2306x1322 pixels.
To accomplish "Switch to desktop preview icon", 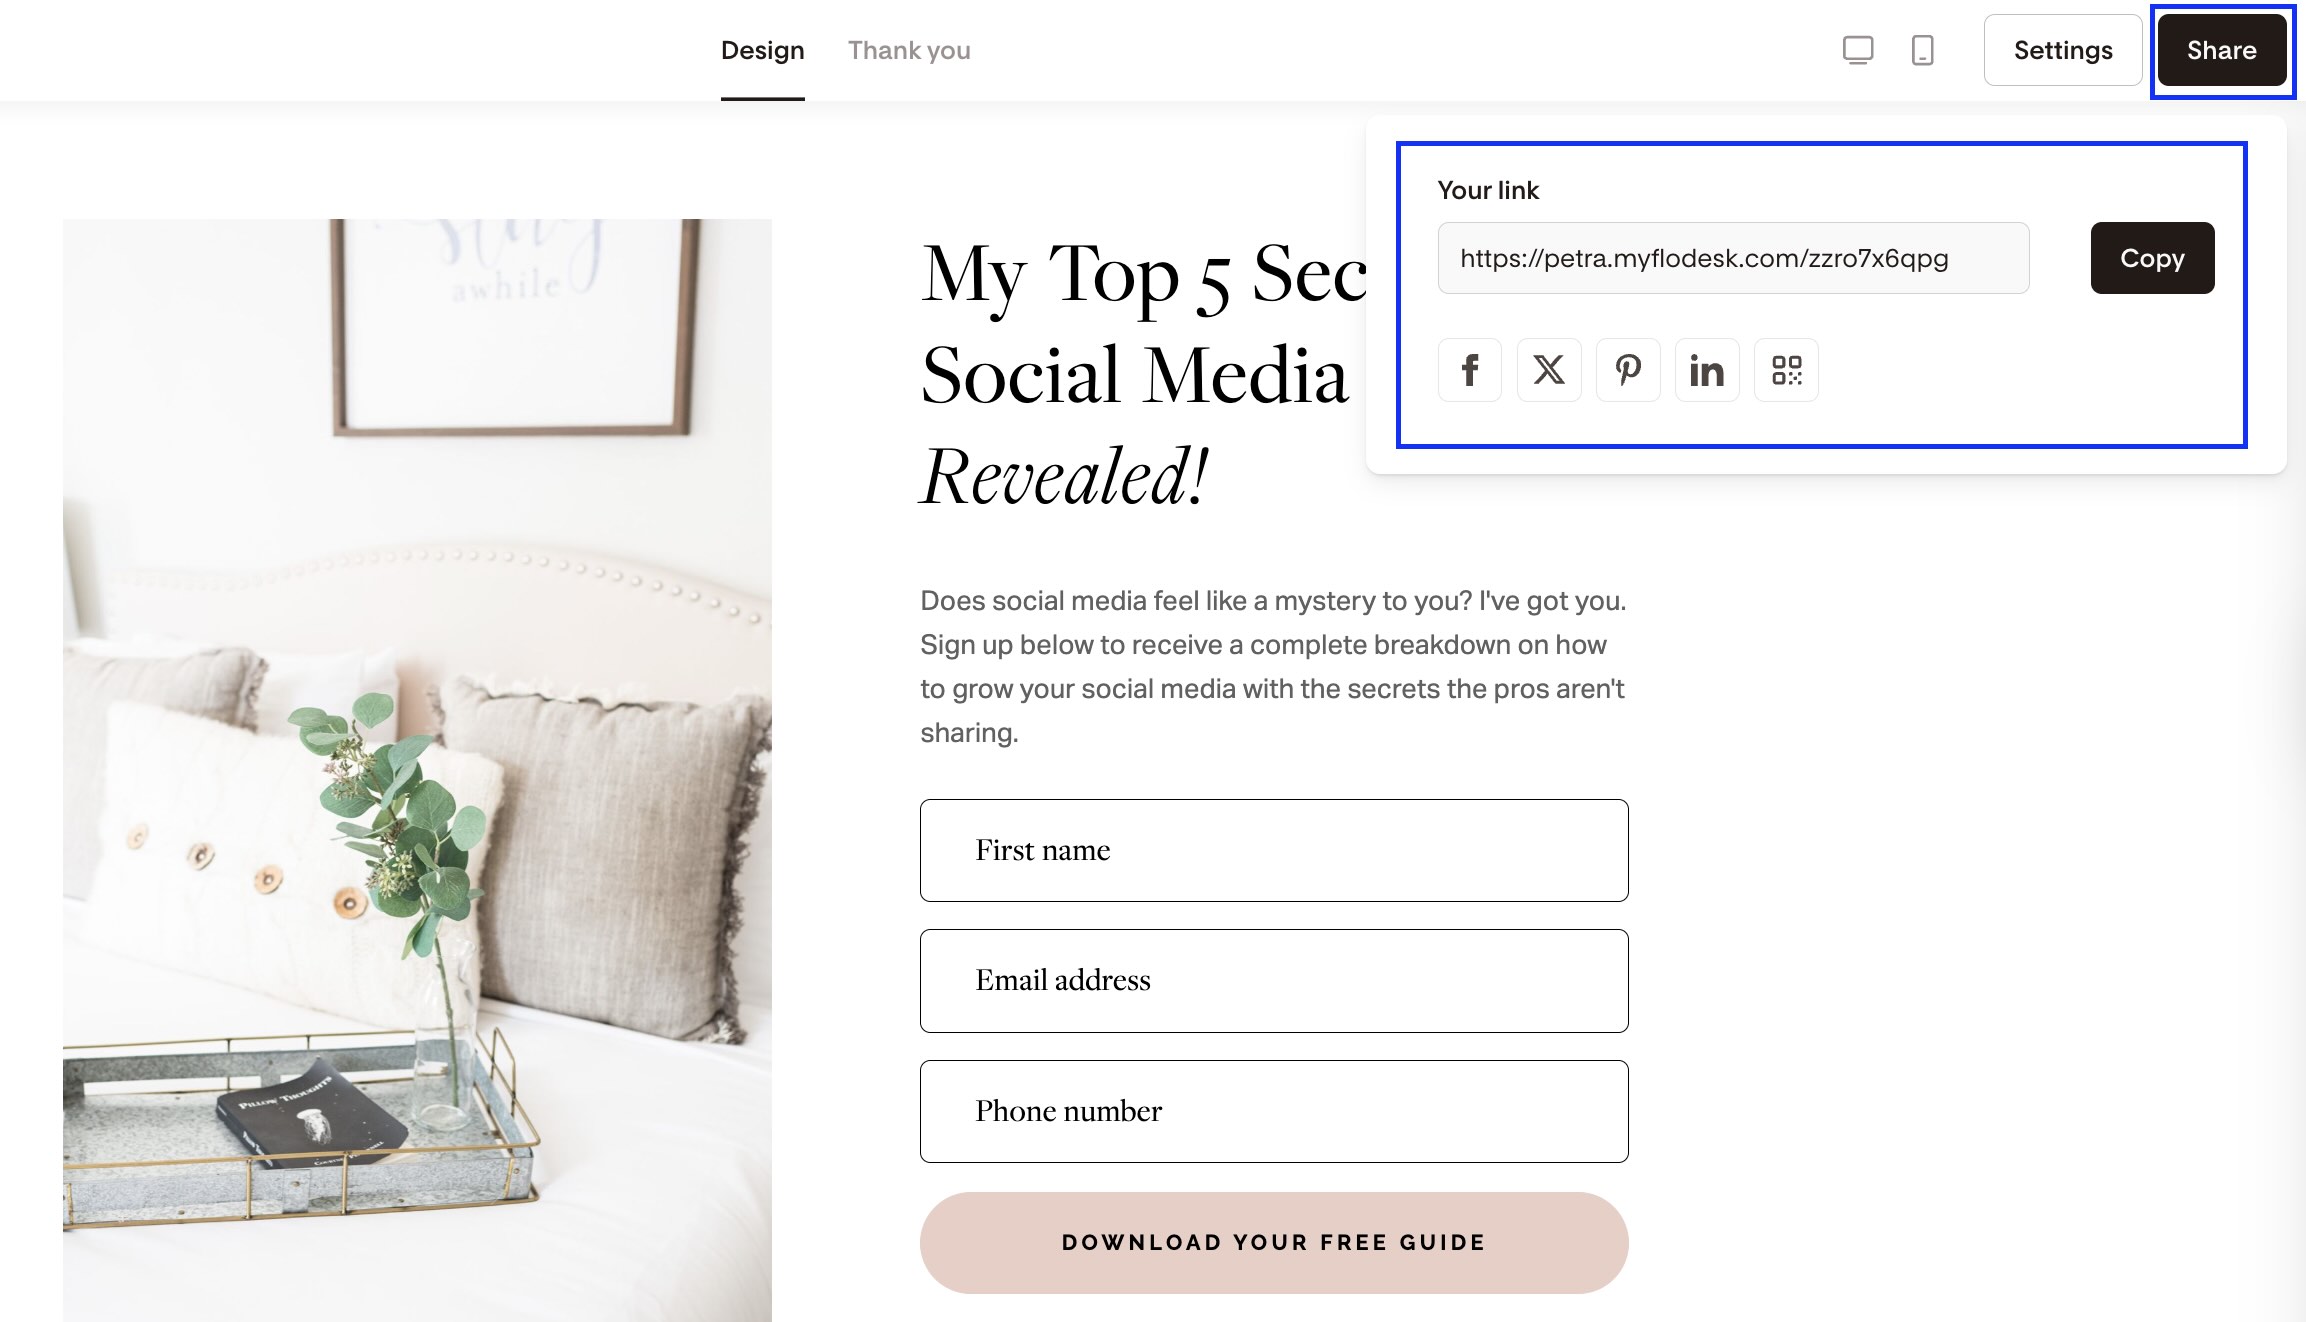I will point(1857,50).
